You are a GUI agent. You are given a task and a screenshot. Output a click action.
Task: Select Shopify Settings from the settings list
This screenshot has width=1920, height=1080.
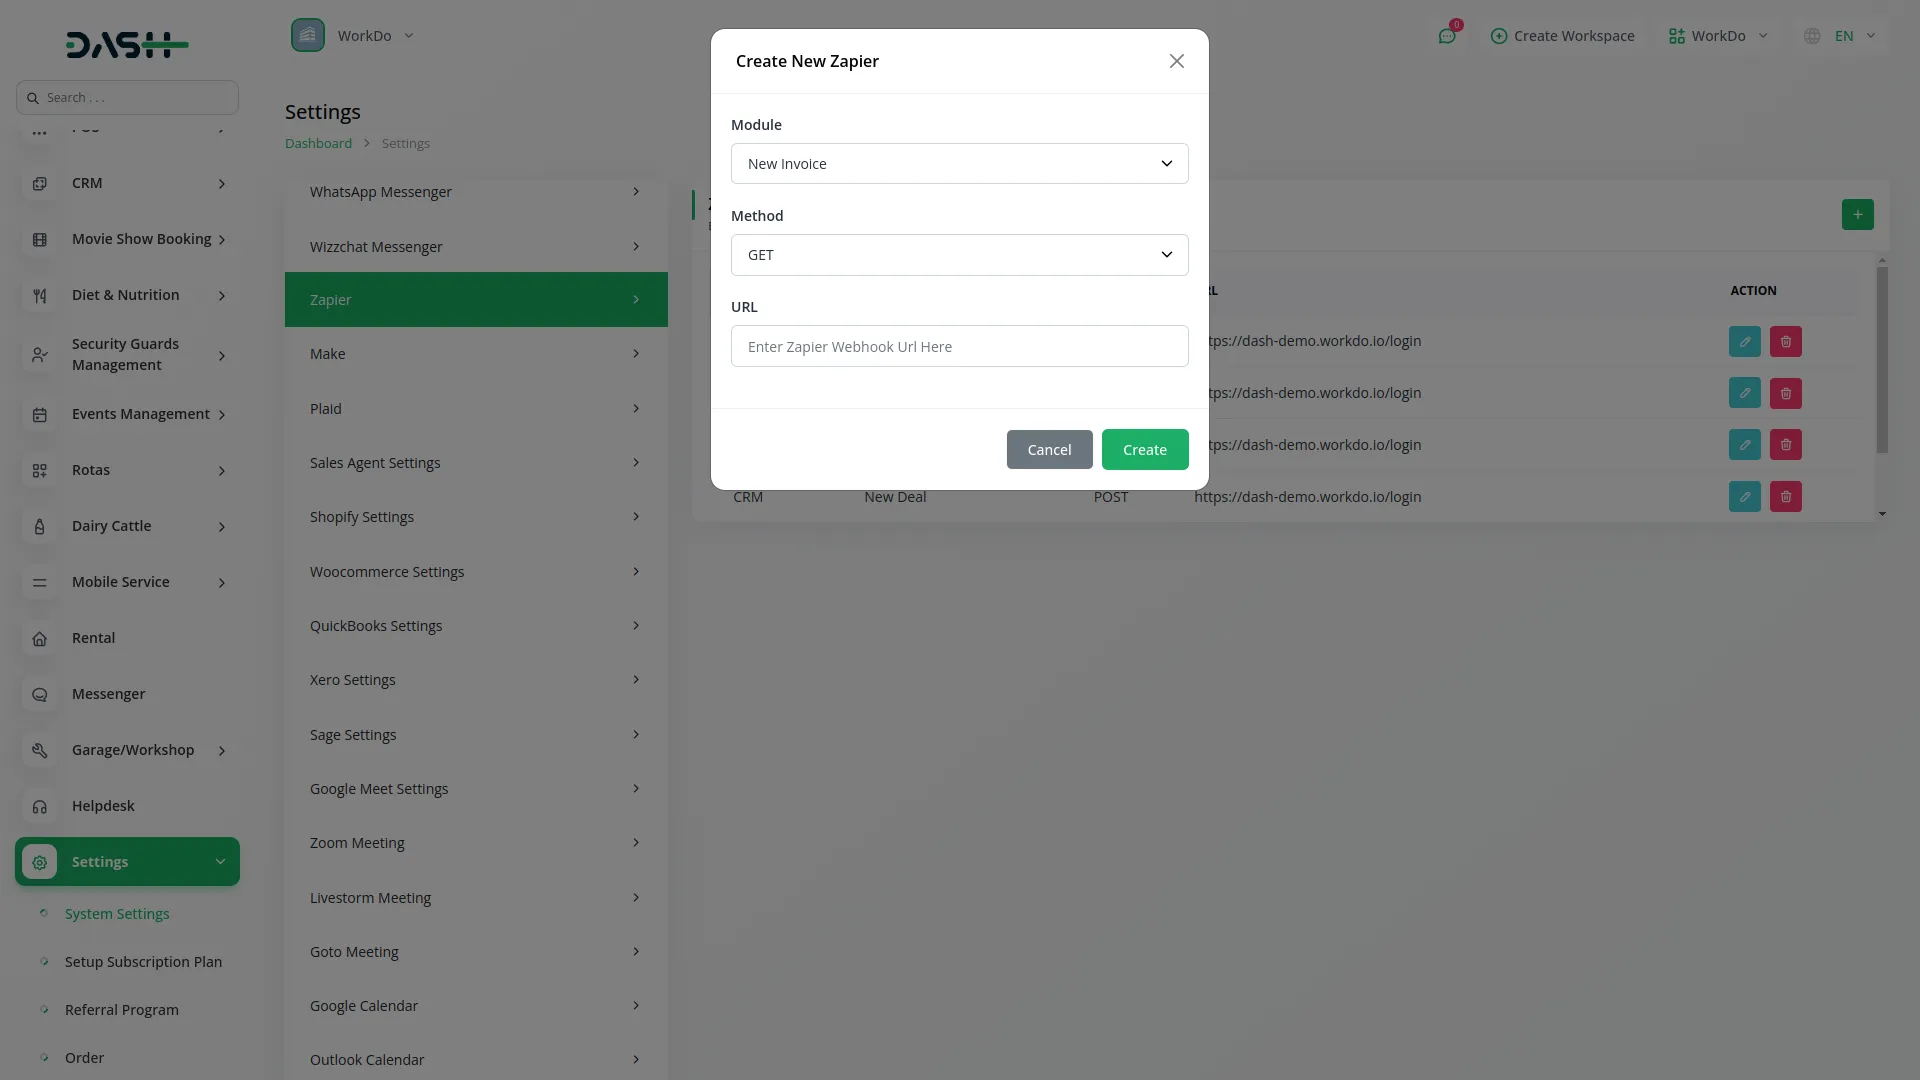[x=476, y=516]
